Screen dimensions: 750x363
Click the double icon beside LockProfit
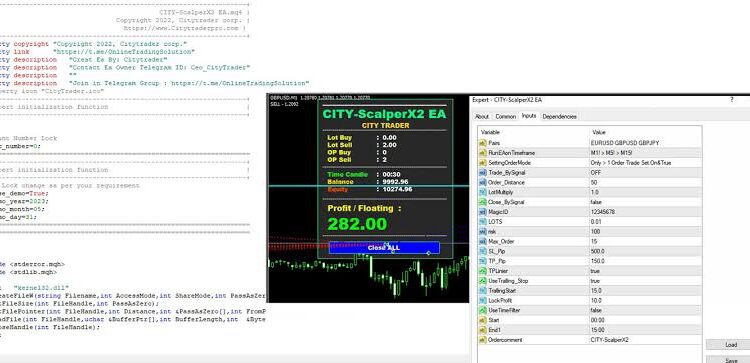pyautogui.click(x=483, y=300)
